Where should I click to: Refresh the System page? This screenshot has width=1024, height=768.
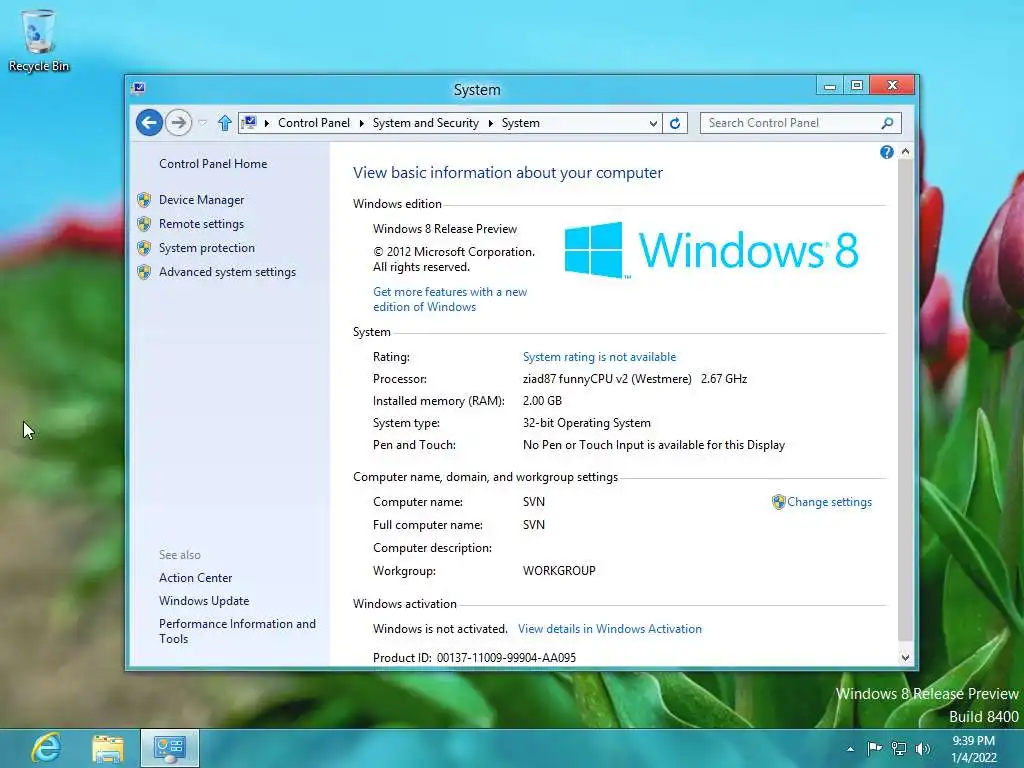(x=675, y=123)
